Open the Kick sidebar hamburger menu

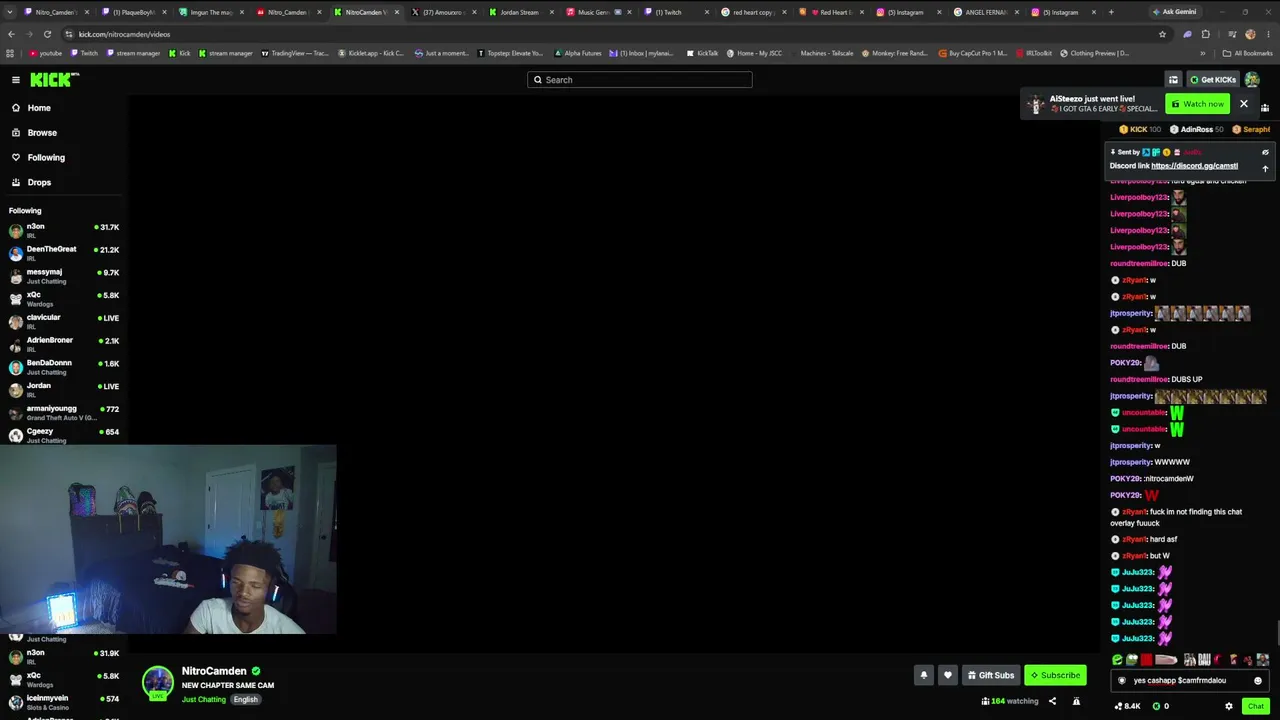pyautogui.click(x=16, y=80)
